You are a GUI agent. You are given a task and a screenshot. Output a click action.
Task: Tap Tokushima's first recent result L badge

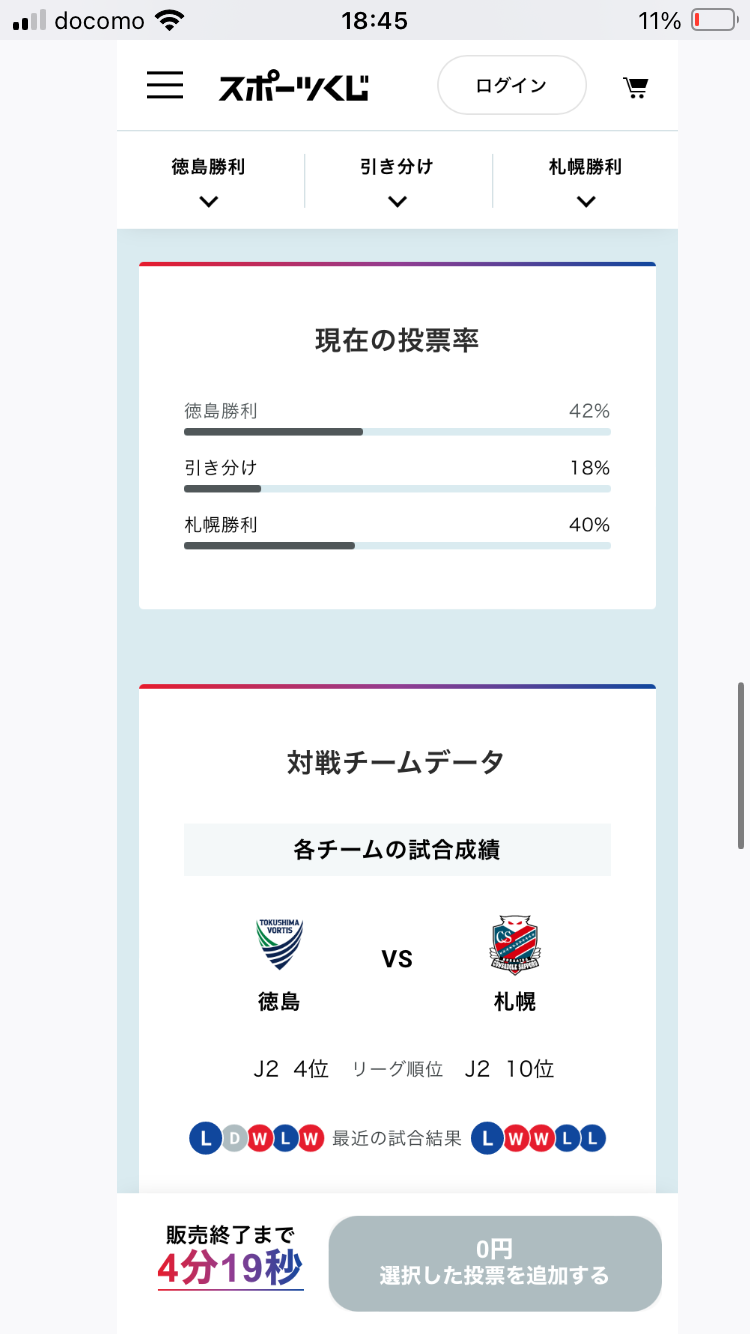pos(205,1138)
